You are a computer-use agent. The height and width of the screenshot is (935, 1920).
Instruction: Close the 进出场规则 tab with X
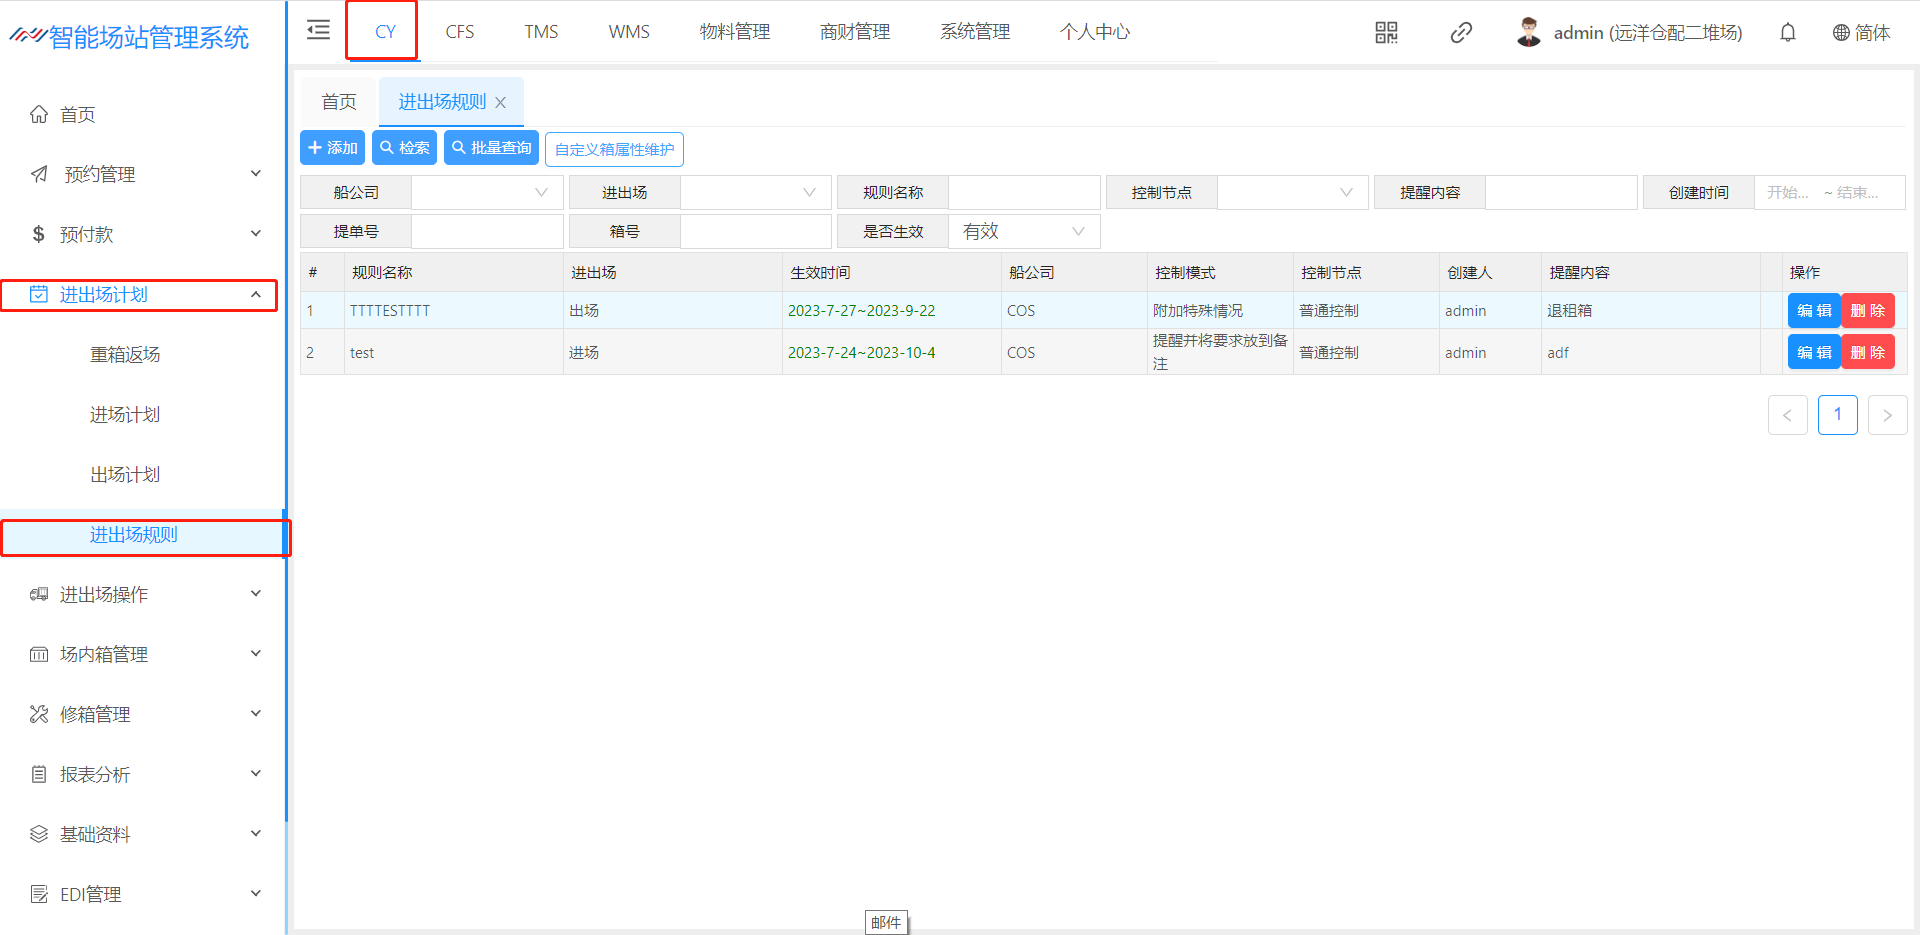click(x=501, y=103)
